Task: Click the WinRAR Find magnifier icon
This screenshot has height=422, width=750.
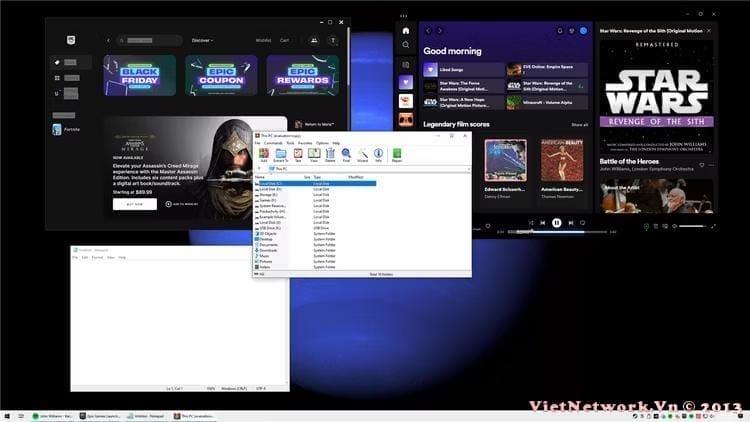Action: 346,155
